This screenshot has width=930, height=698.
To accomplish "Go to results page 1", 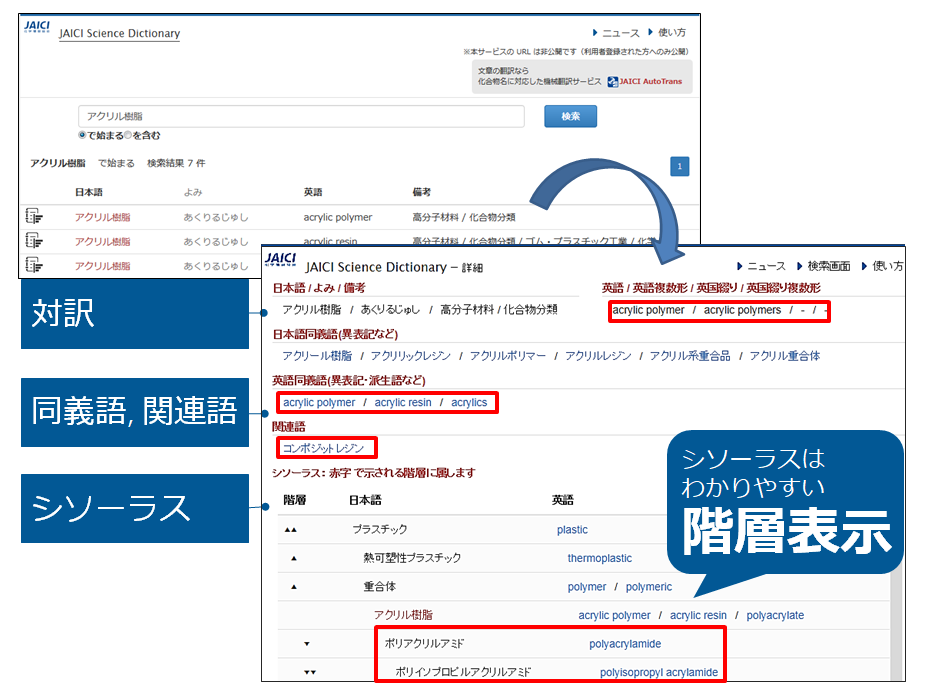I will pyautogui.click(x=680, y=167).
